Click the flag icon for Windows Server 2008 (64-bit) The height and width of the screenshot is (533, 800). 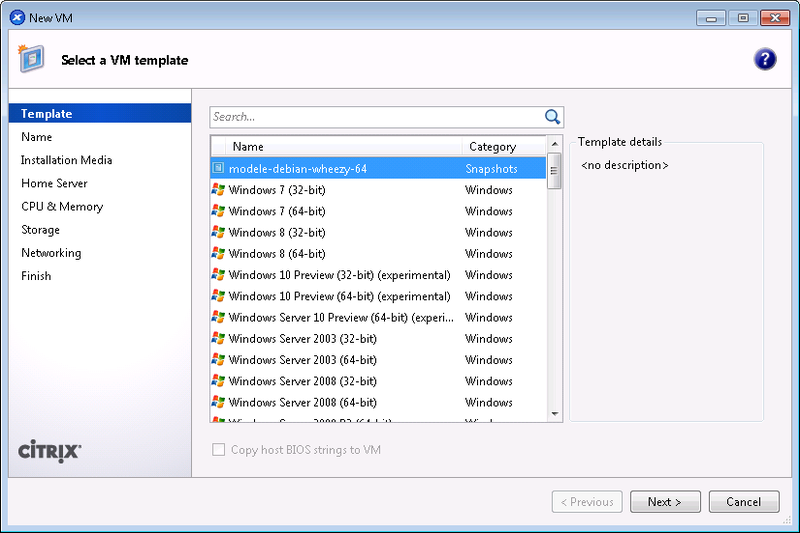tap(218, 402)
